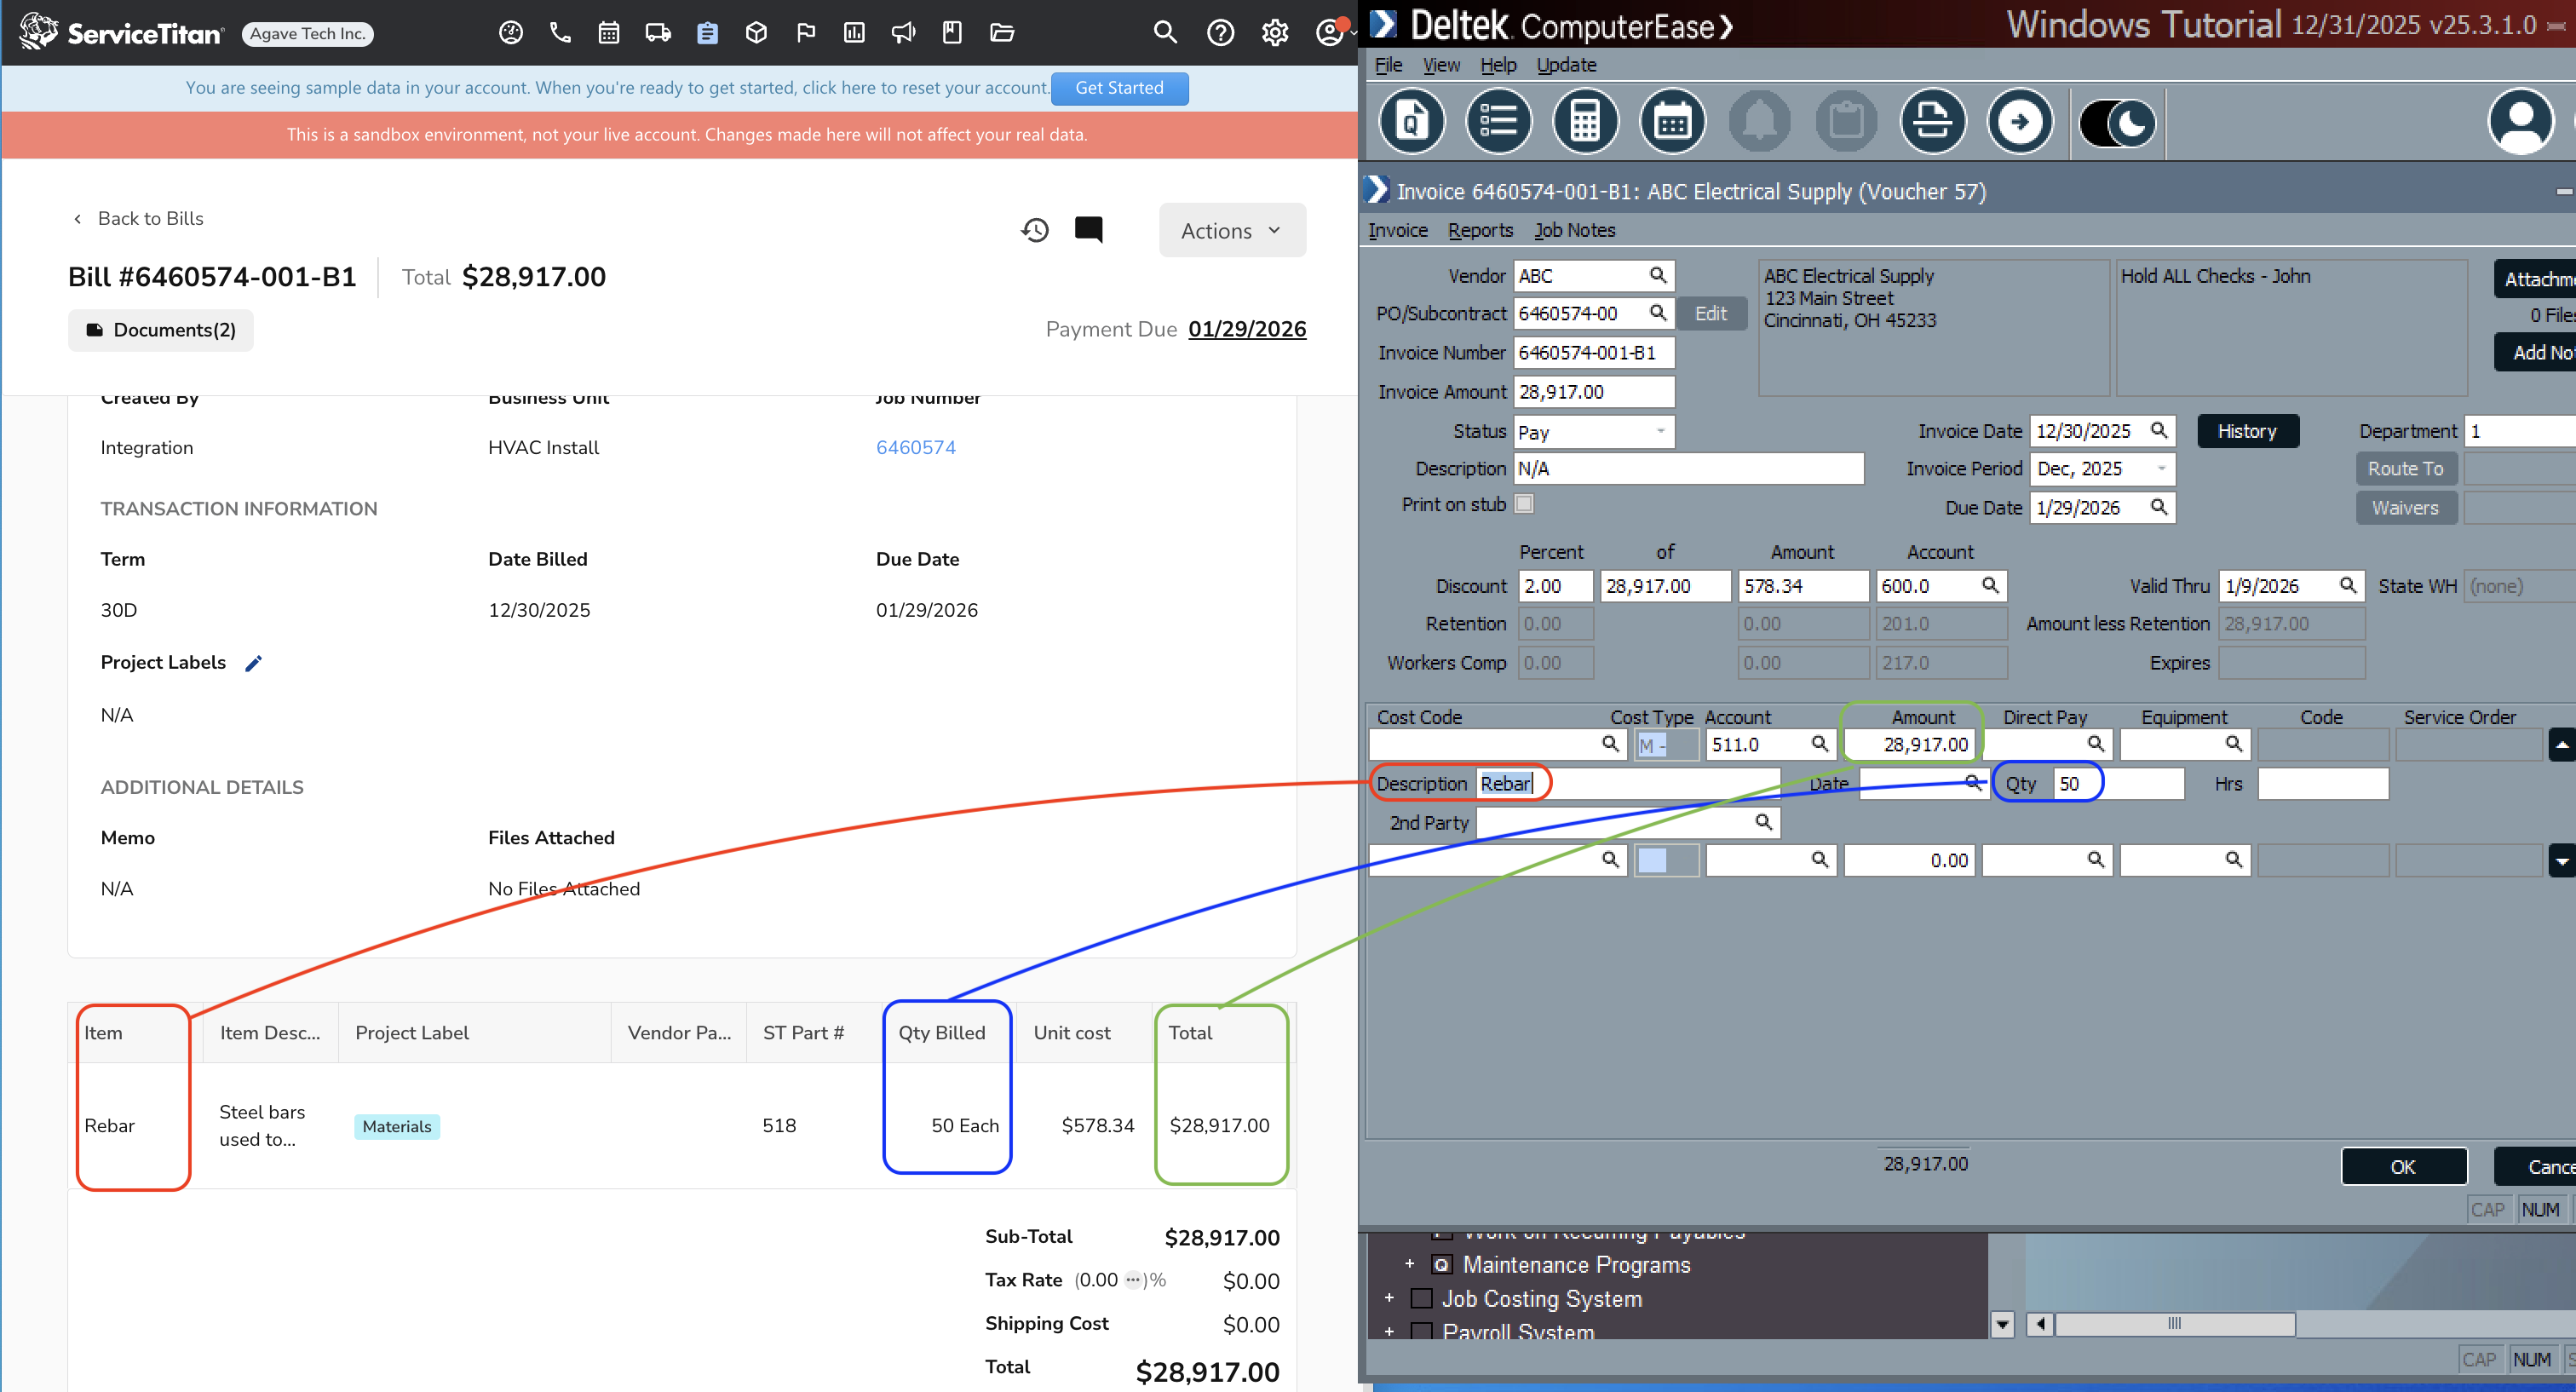2576x1392 pixels.
Task: Toggle the dark mode switch in ComputerEase
Action: [2117, 121]
